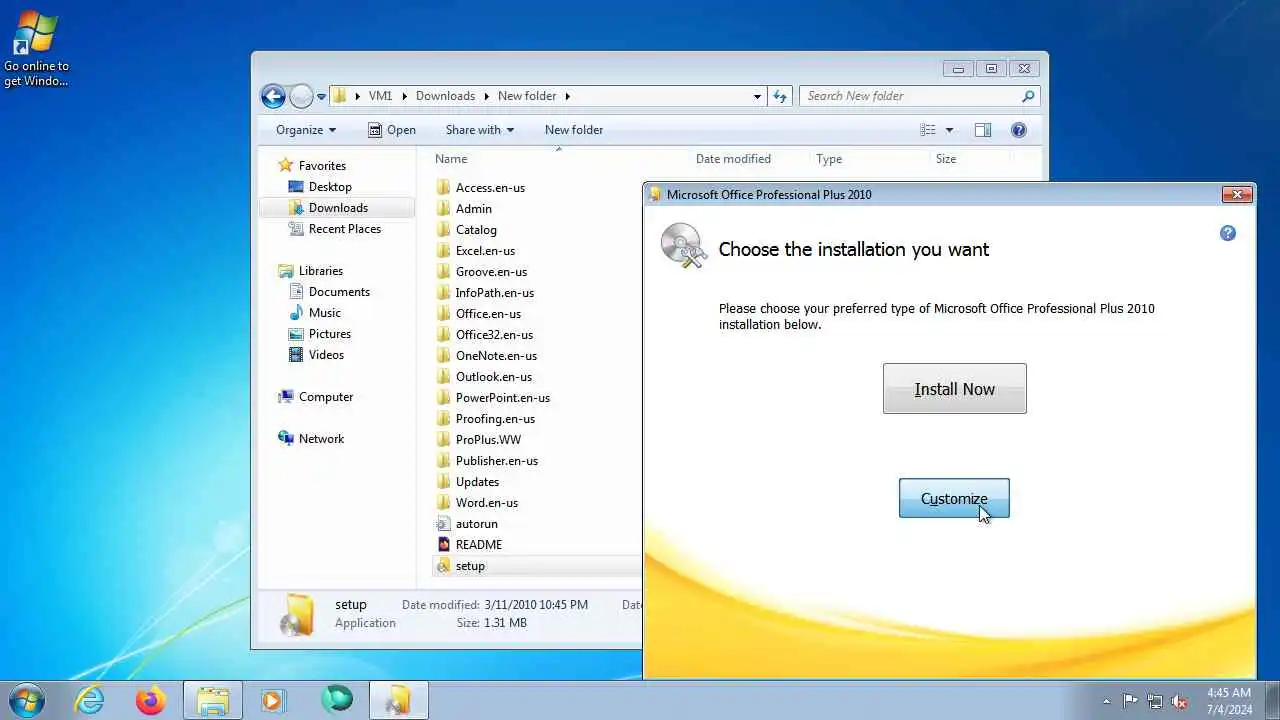Click the Office setup disc icon
This screenshot has height=720, width=1280.
pos(684,246)
